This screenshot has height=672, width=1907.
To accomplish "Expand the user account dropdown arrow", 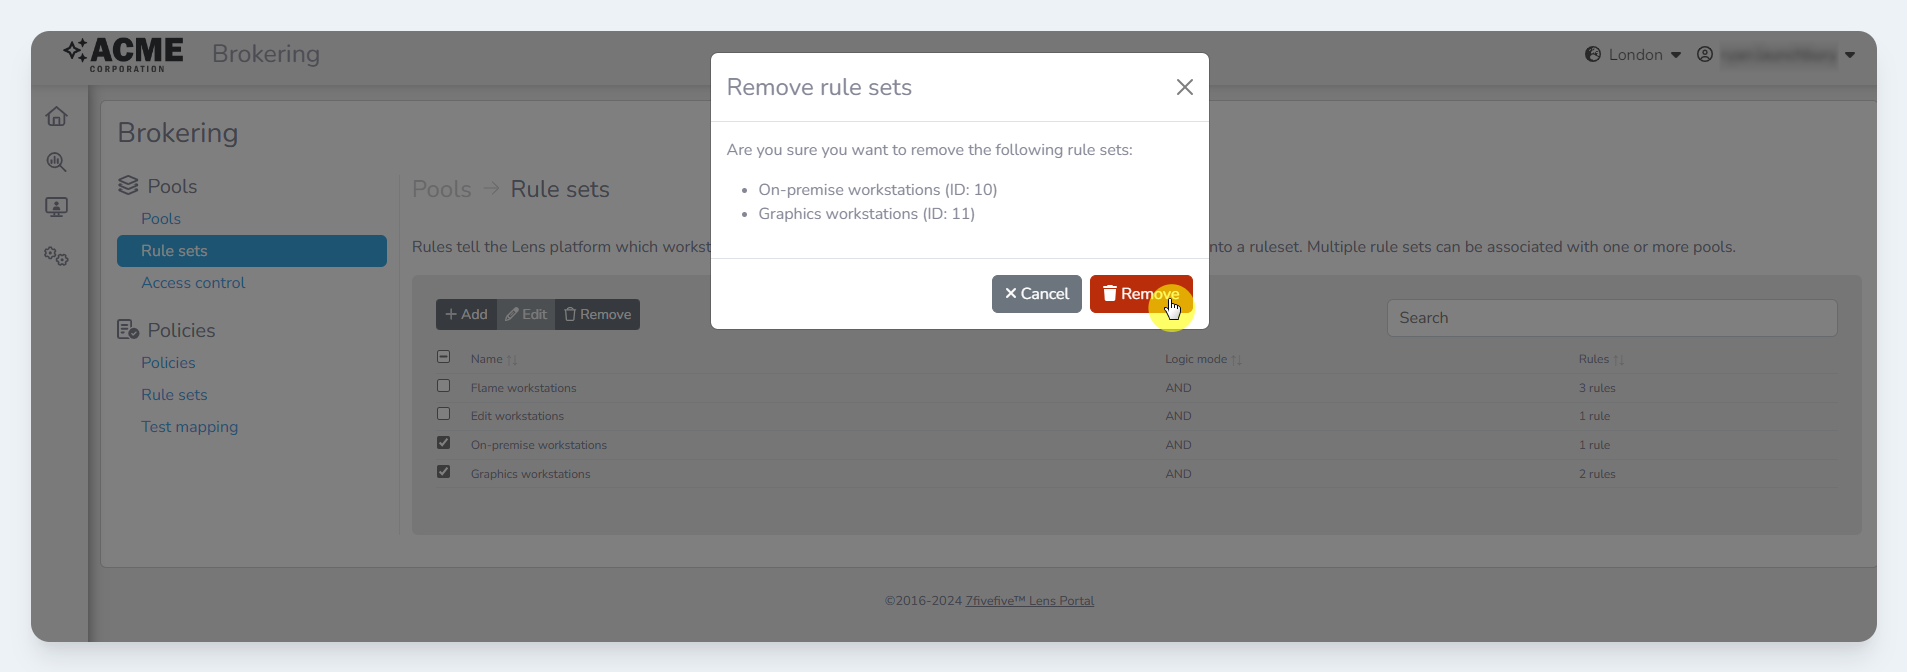I will (x=1850, y=55).
